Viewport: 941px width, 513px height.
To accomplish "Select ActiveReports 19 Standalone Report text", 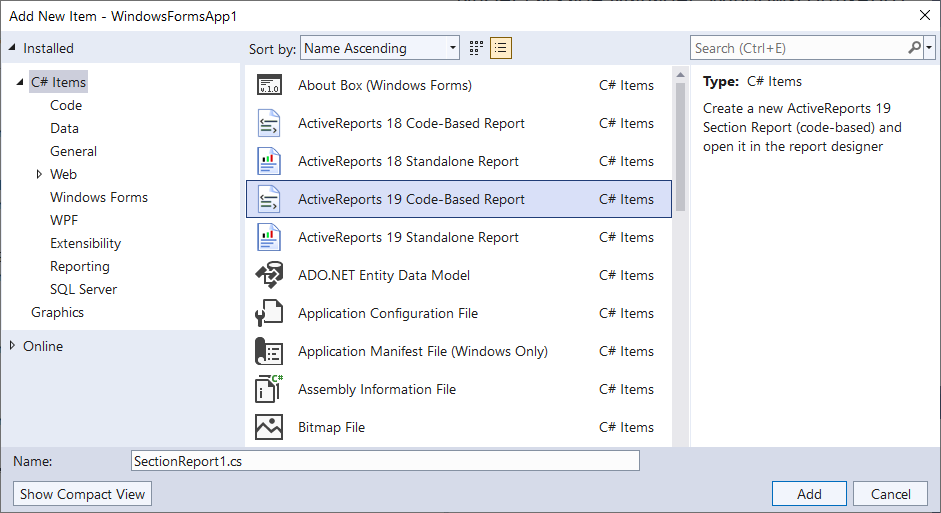I will (x=408, y=237).
